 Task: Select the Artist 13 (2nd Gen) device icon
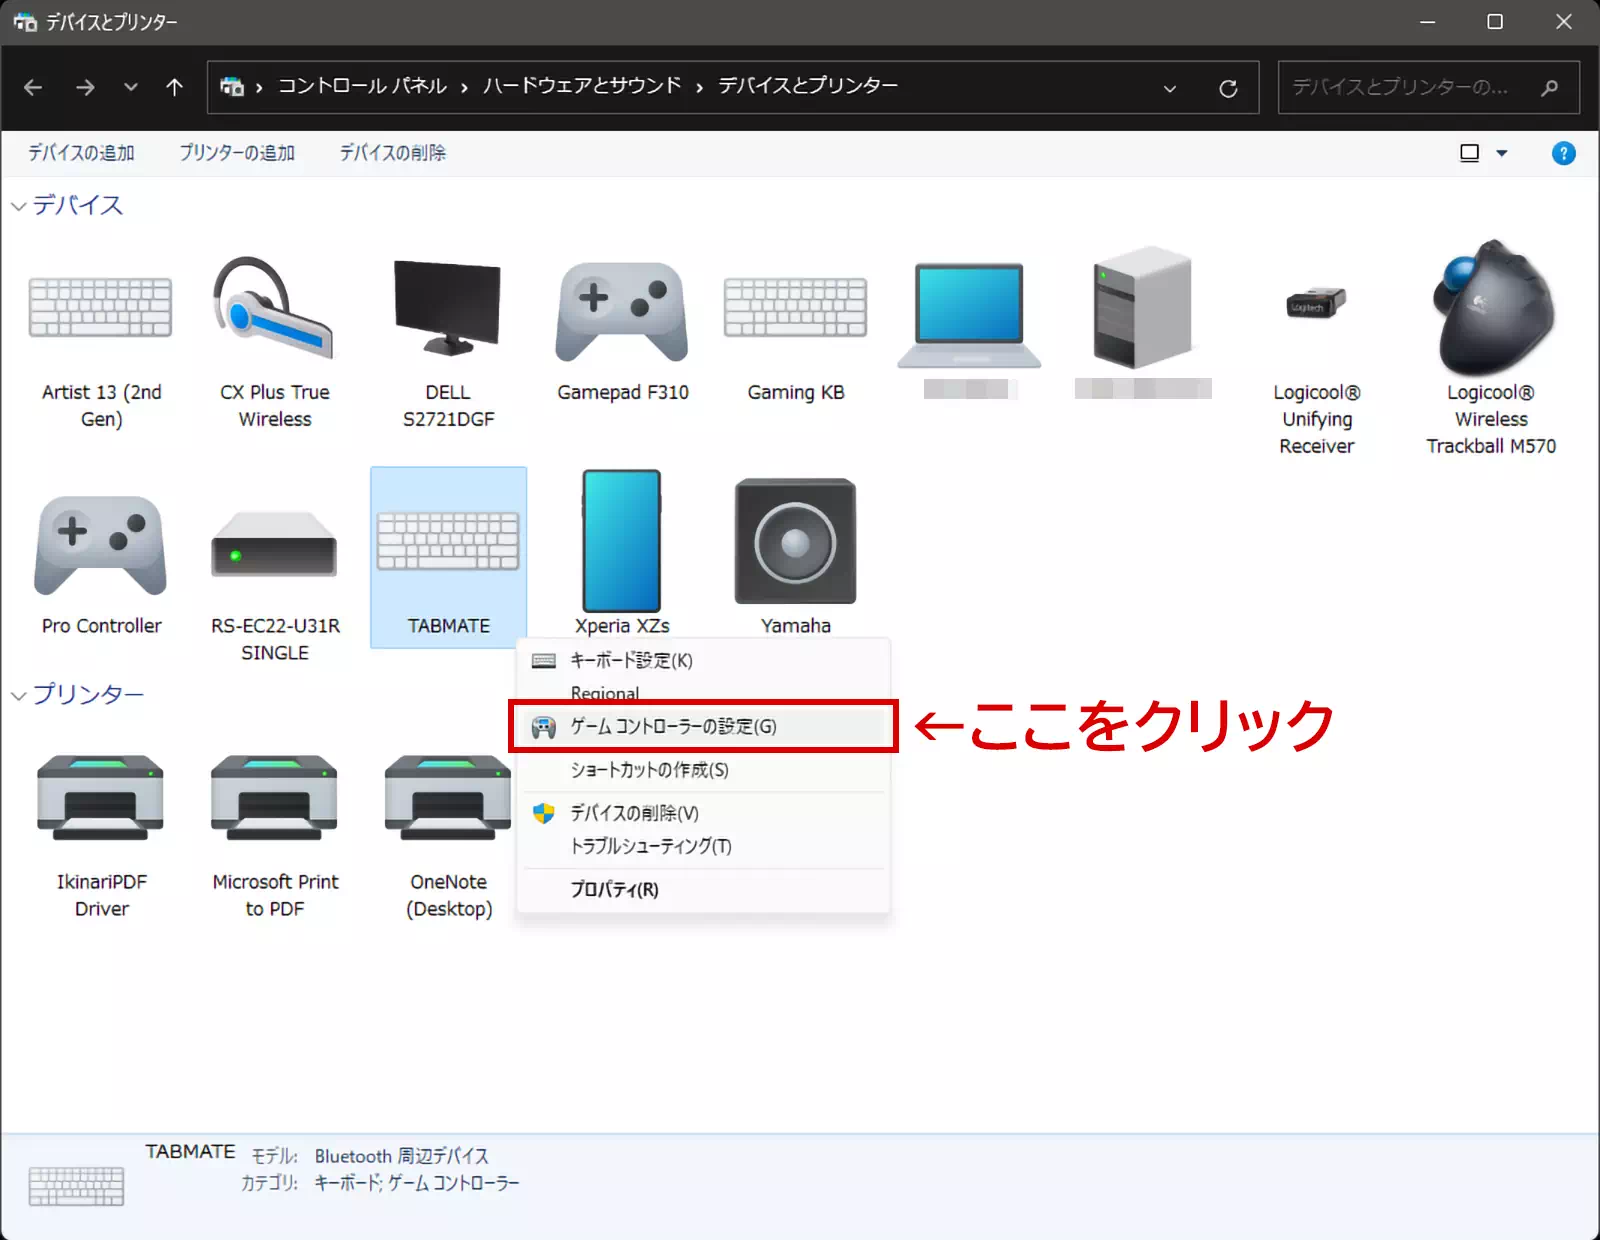pos(100,308)
